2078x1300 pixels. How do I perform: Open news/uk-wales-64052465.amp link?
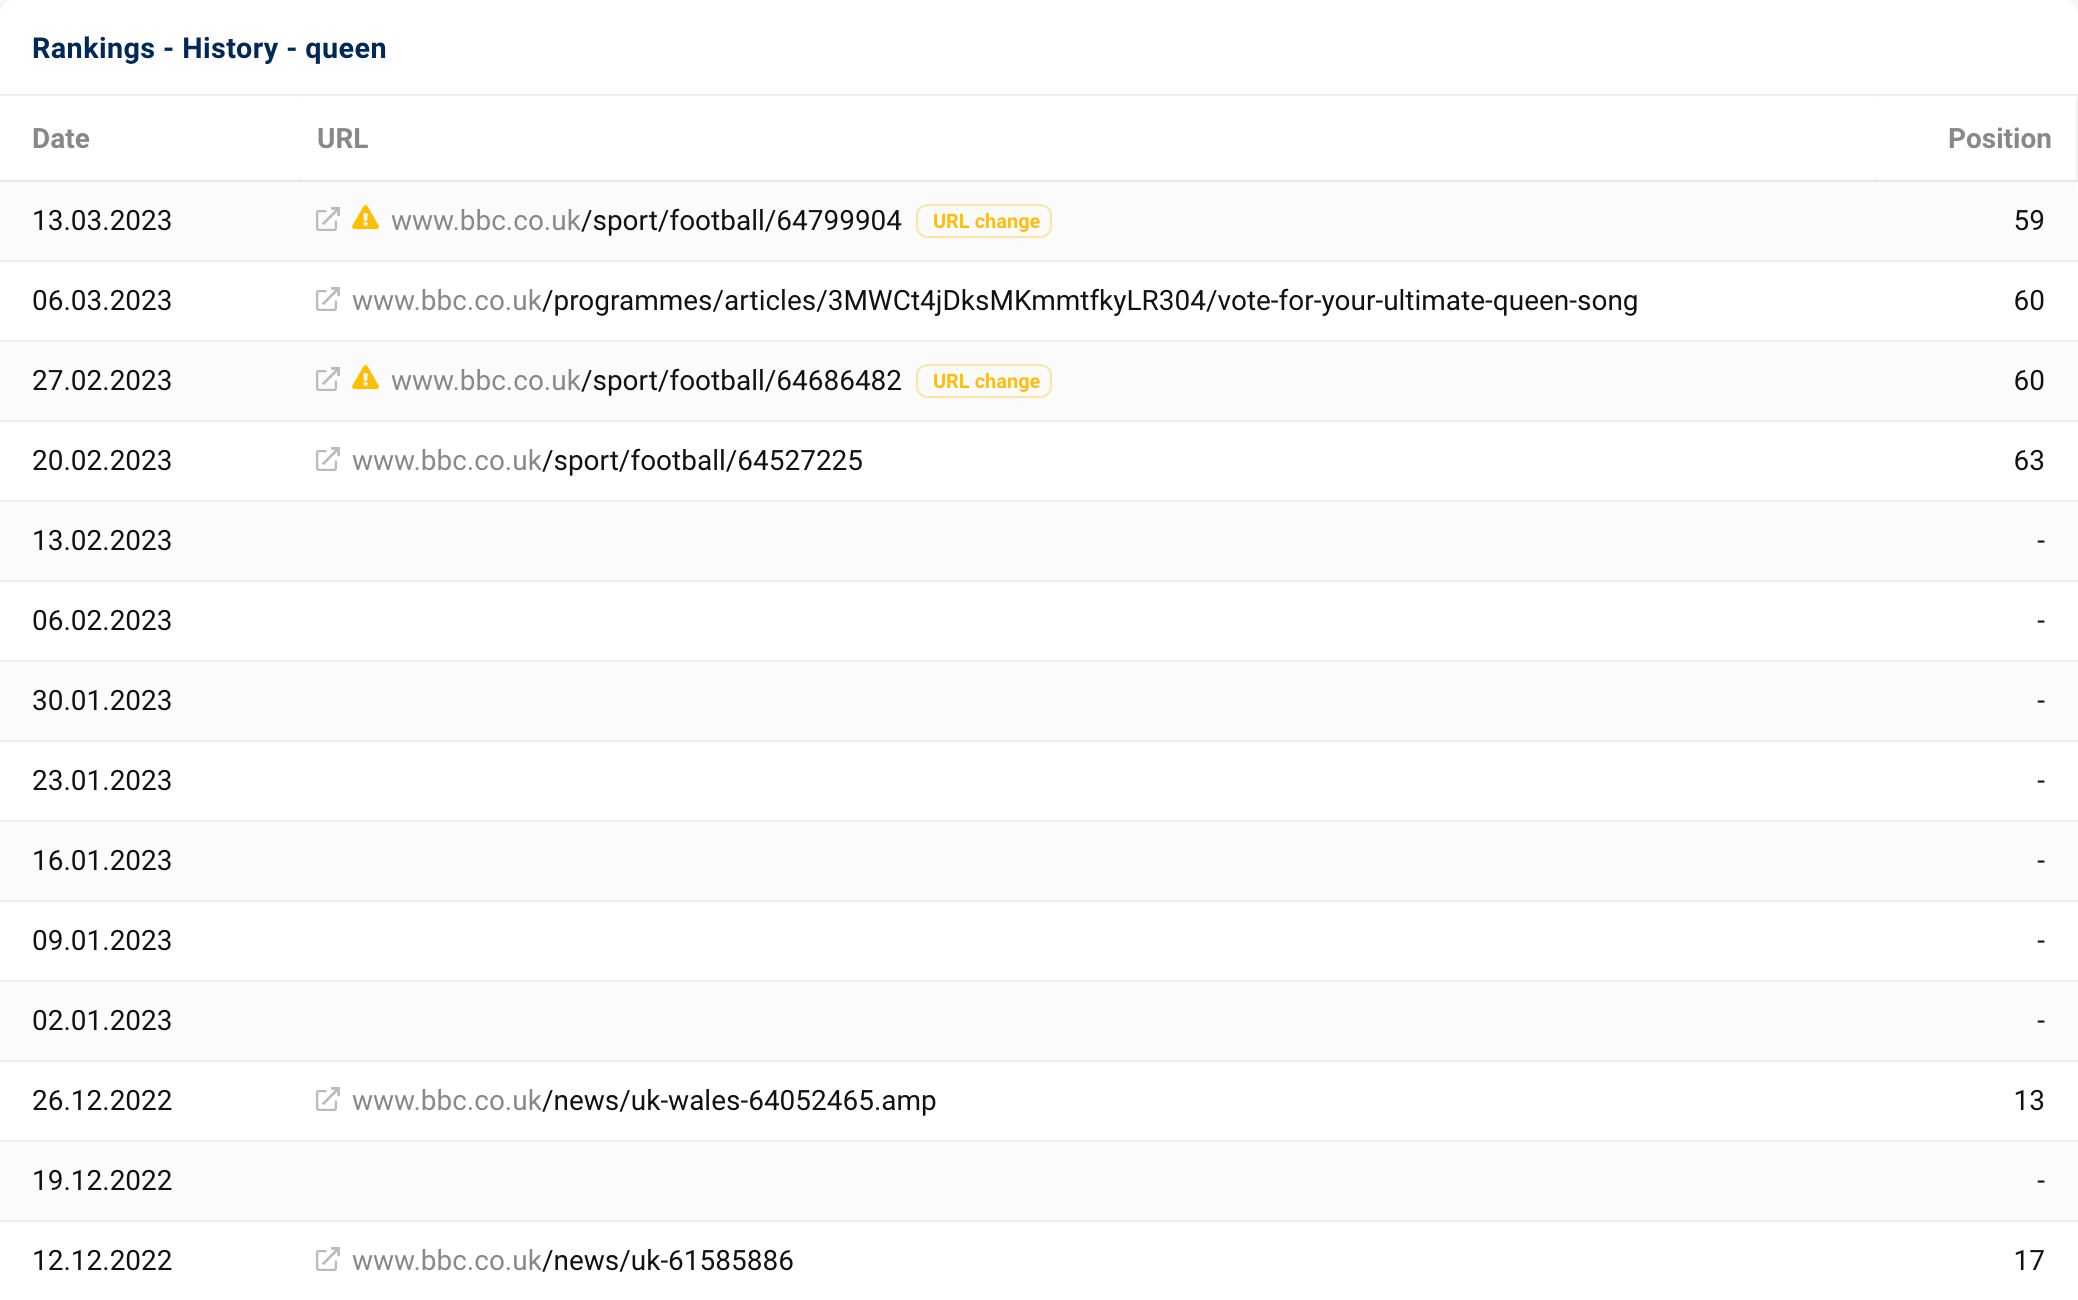click(x=644, y=1101)
